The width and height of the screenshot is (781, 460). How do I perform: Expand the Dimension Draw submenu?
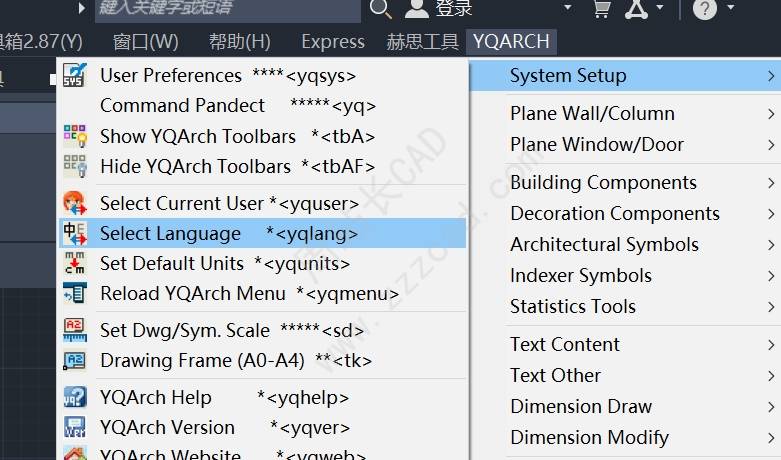[x=625, y=406]
